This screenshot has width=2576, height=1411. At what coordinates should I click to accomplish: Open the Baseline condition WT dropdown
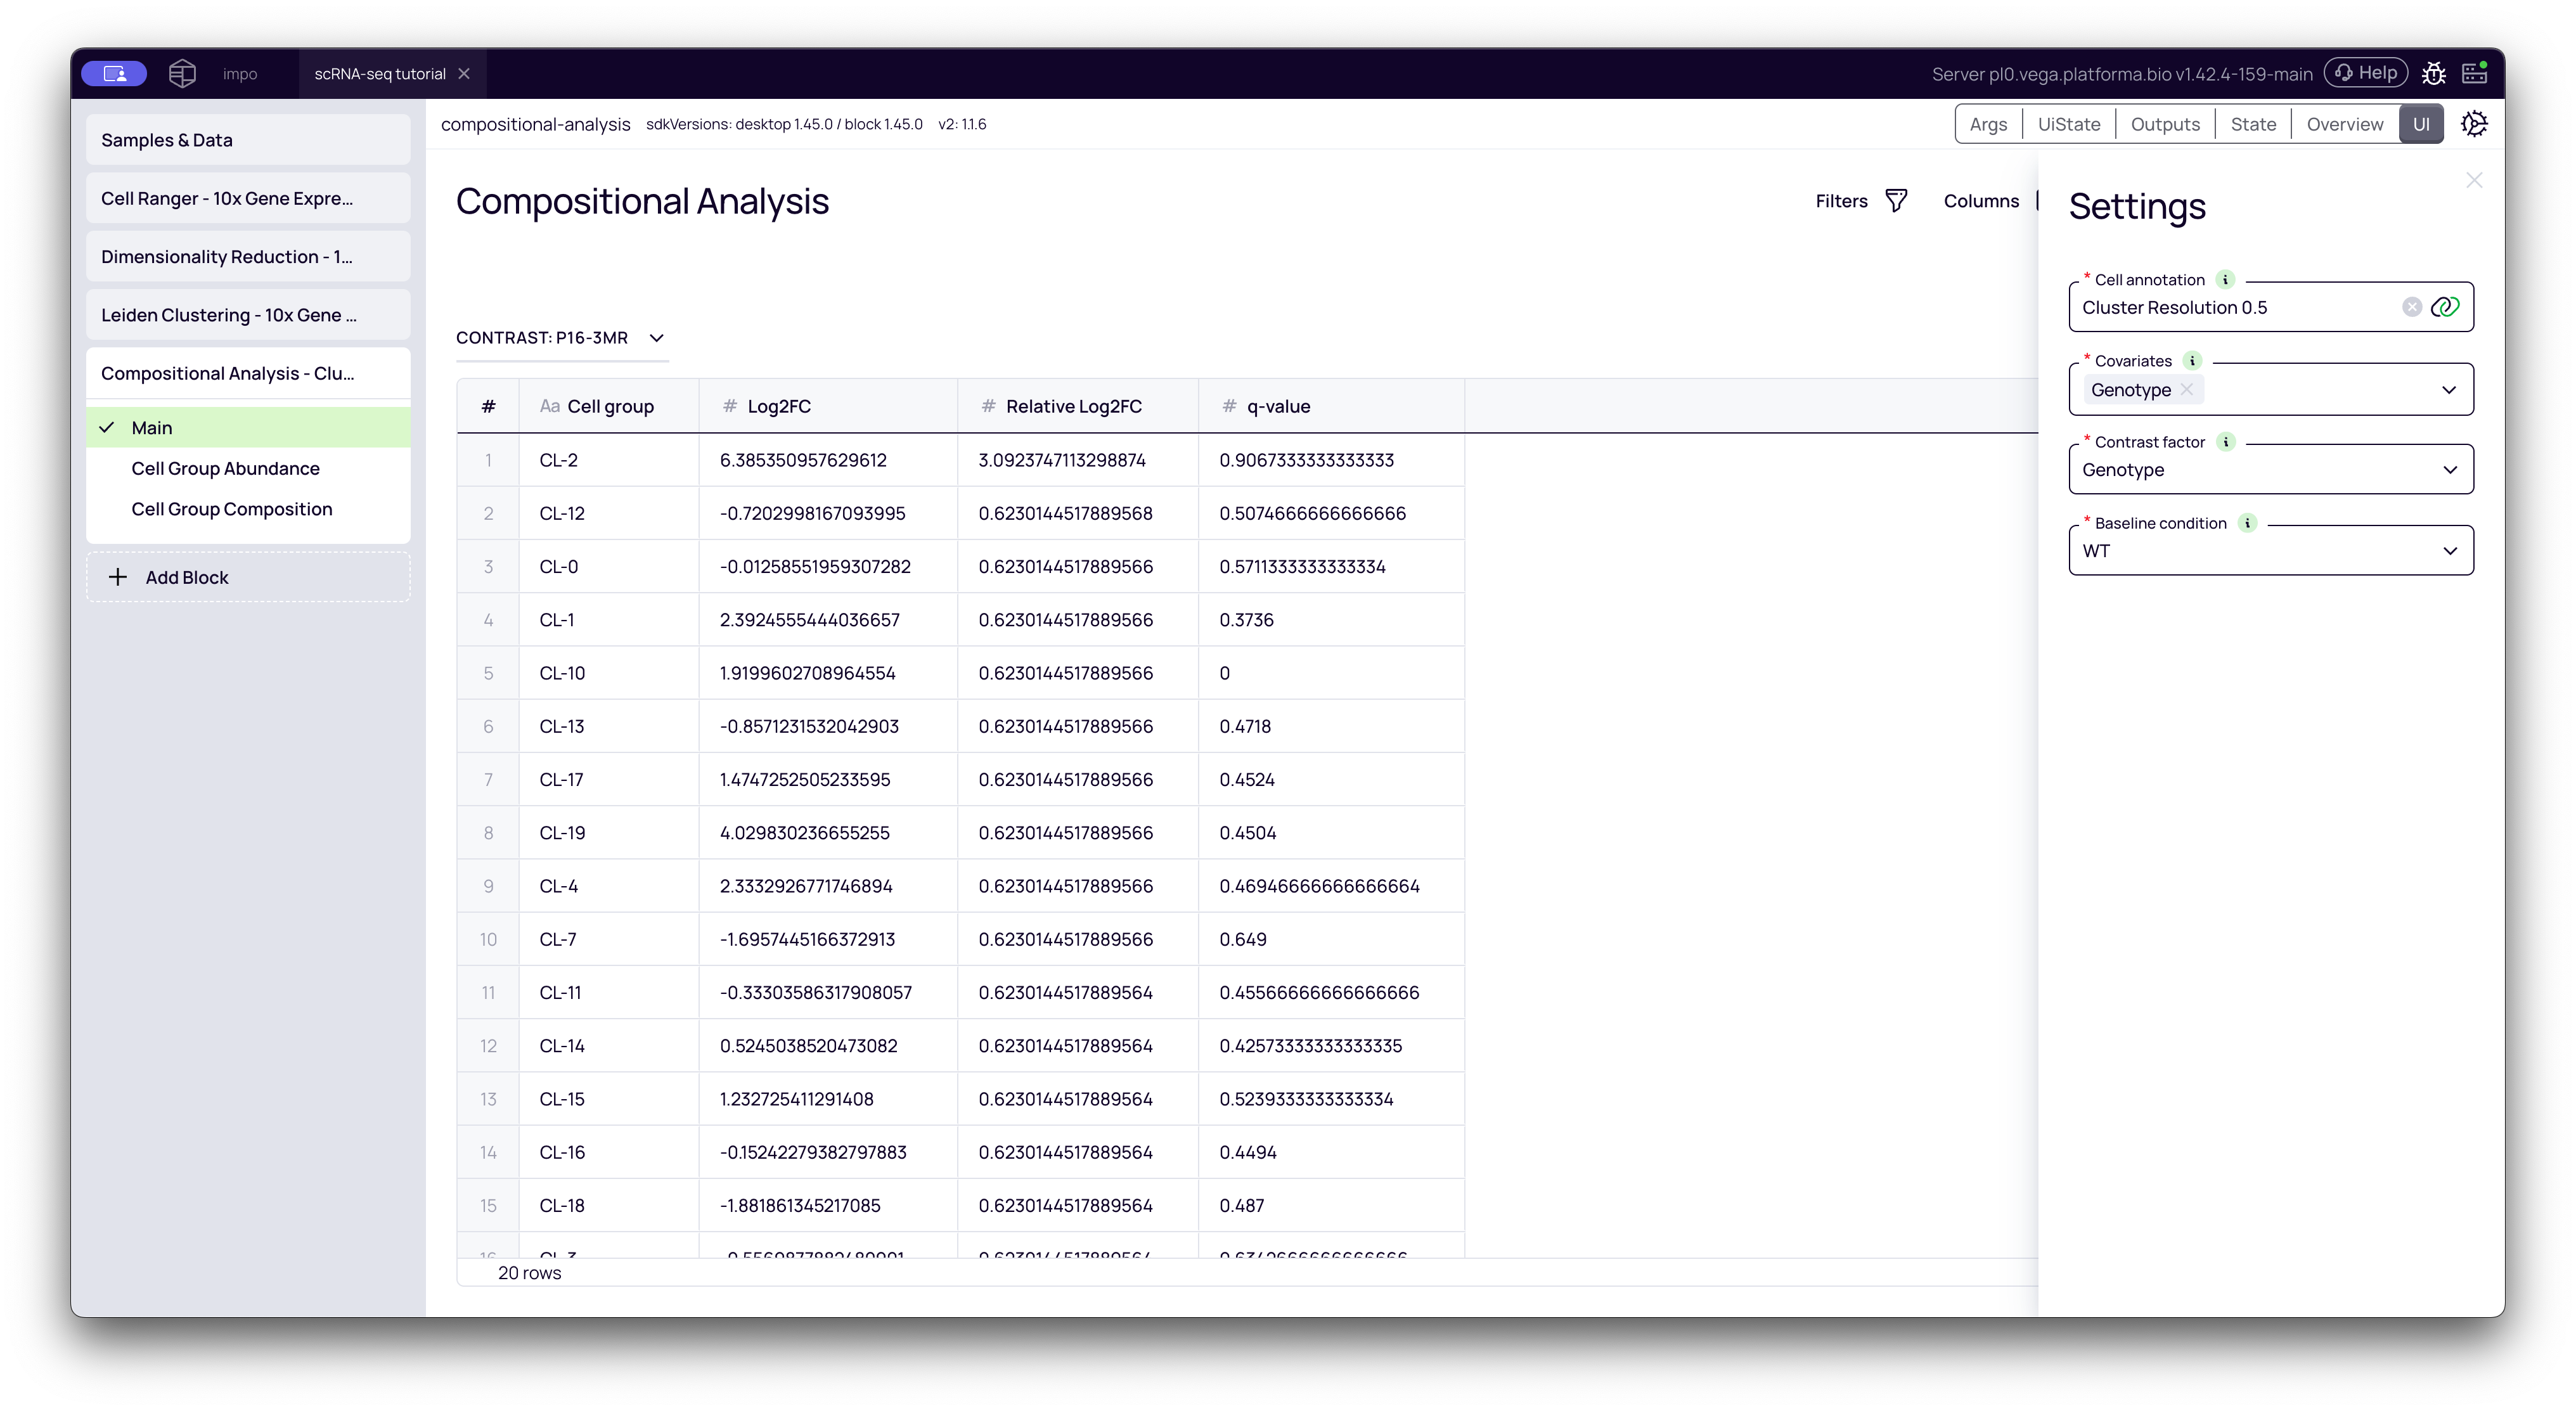point(2450,551)
